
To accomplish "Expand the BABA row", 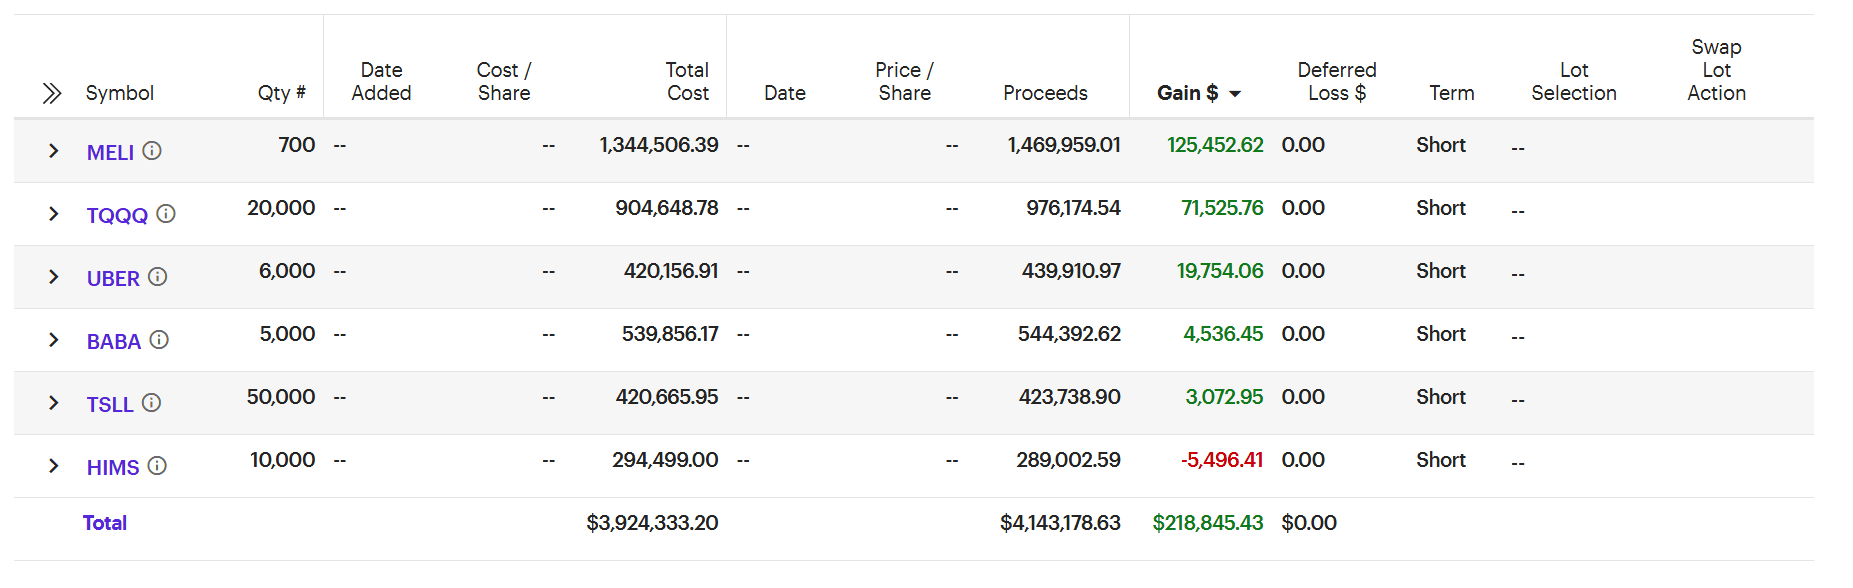I will tap(54, 340).
